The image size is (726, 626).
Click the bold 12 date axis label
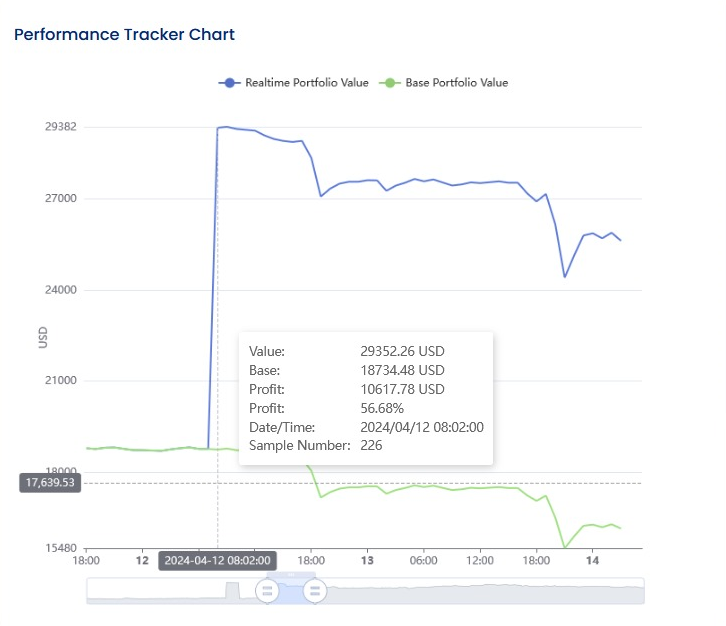point(142,559)
